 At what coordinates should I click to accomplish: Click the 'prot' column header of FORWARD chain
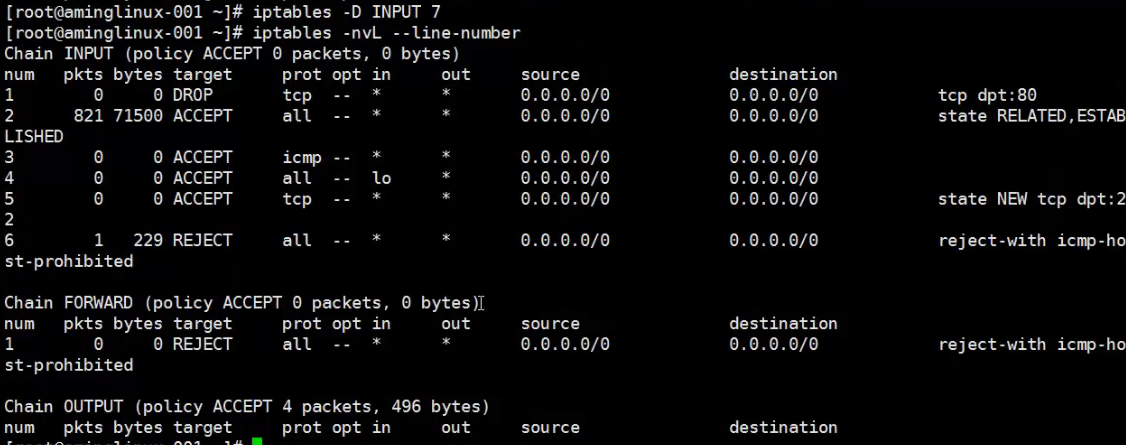[302, 324]
